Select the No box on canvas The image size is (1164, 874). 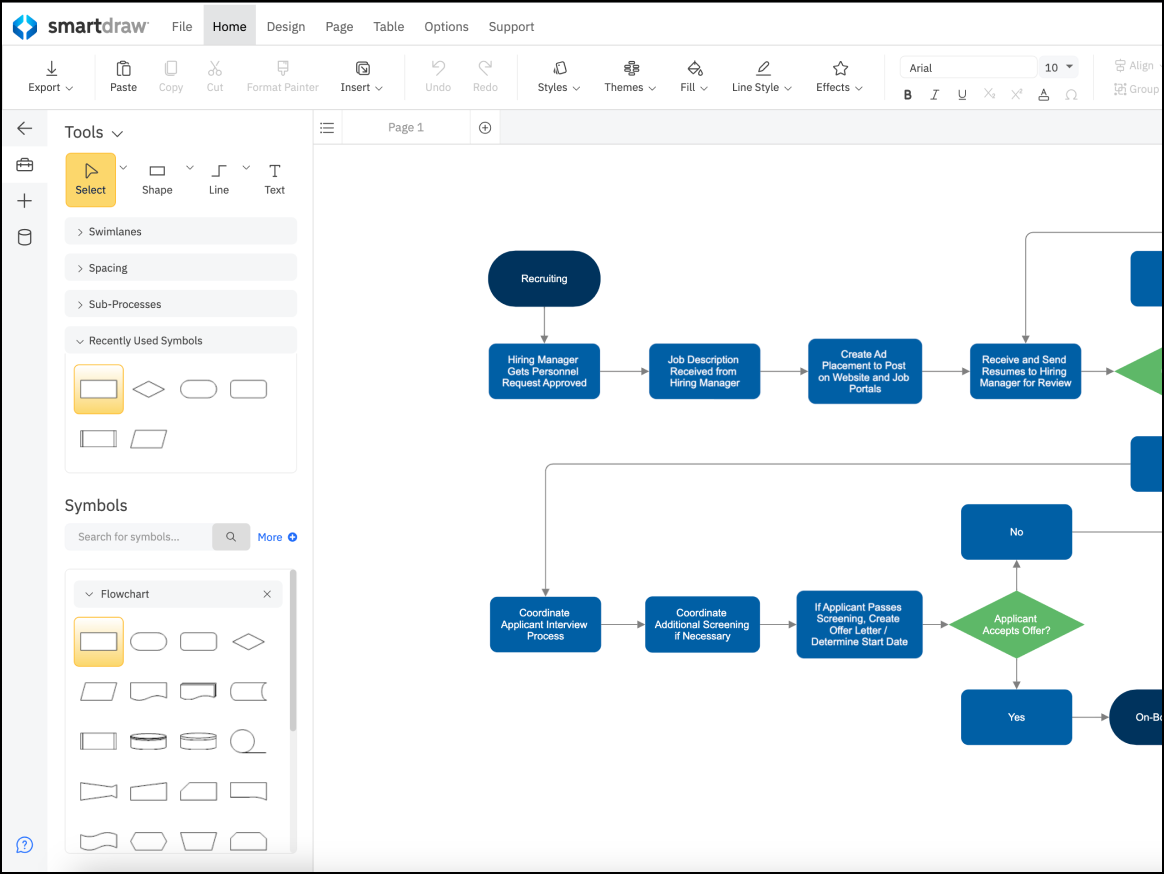[1016, 532]
